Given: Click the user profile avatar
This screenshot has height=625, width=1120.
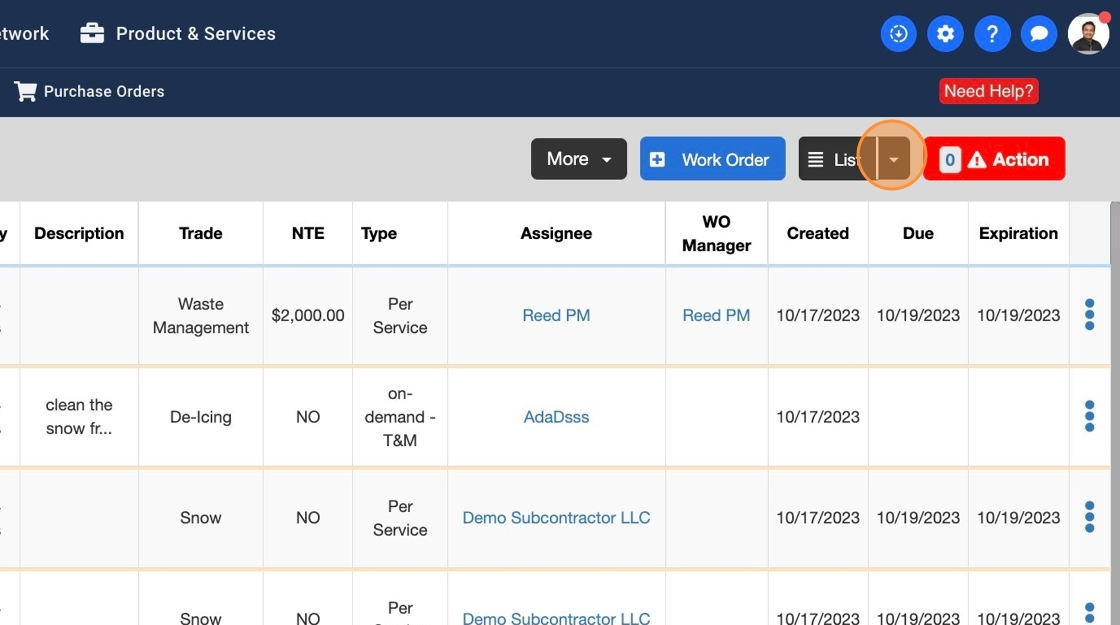Looking at the screenshot, I should [1088, 34].
